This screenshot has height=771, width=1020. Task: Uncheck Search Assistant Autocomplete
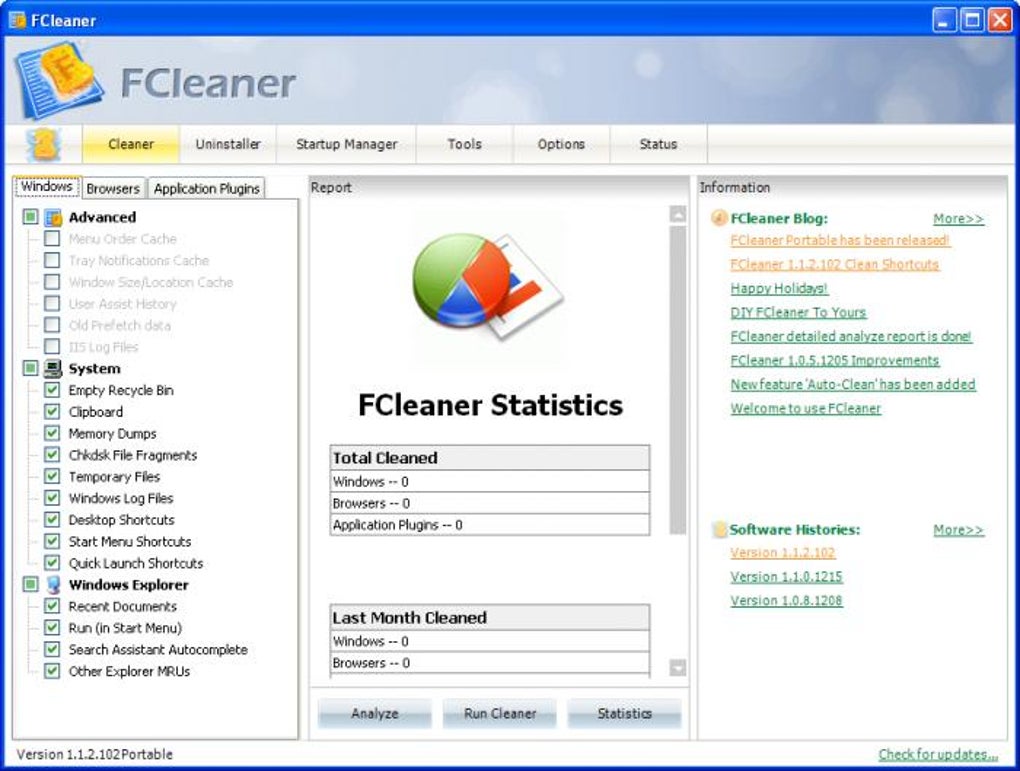click(52, 649)
